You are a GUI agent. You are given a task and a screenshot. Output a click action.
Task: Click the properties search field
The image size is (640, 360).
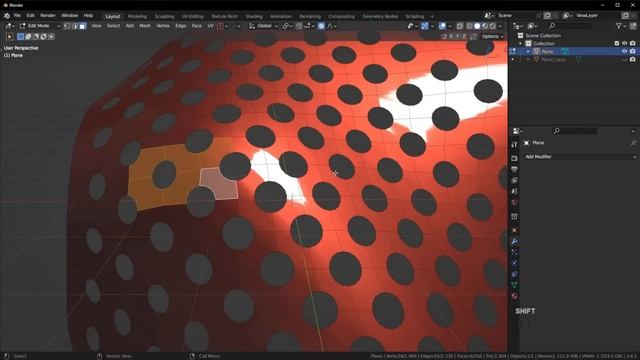coord(574,131)
